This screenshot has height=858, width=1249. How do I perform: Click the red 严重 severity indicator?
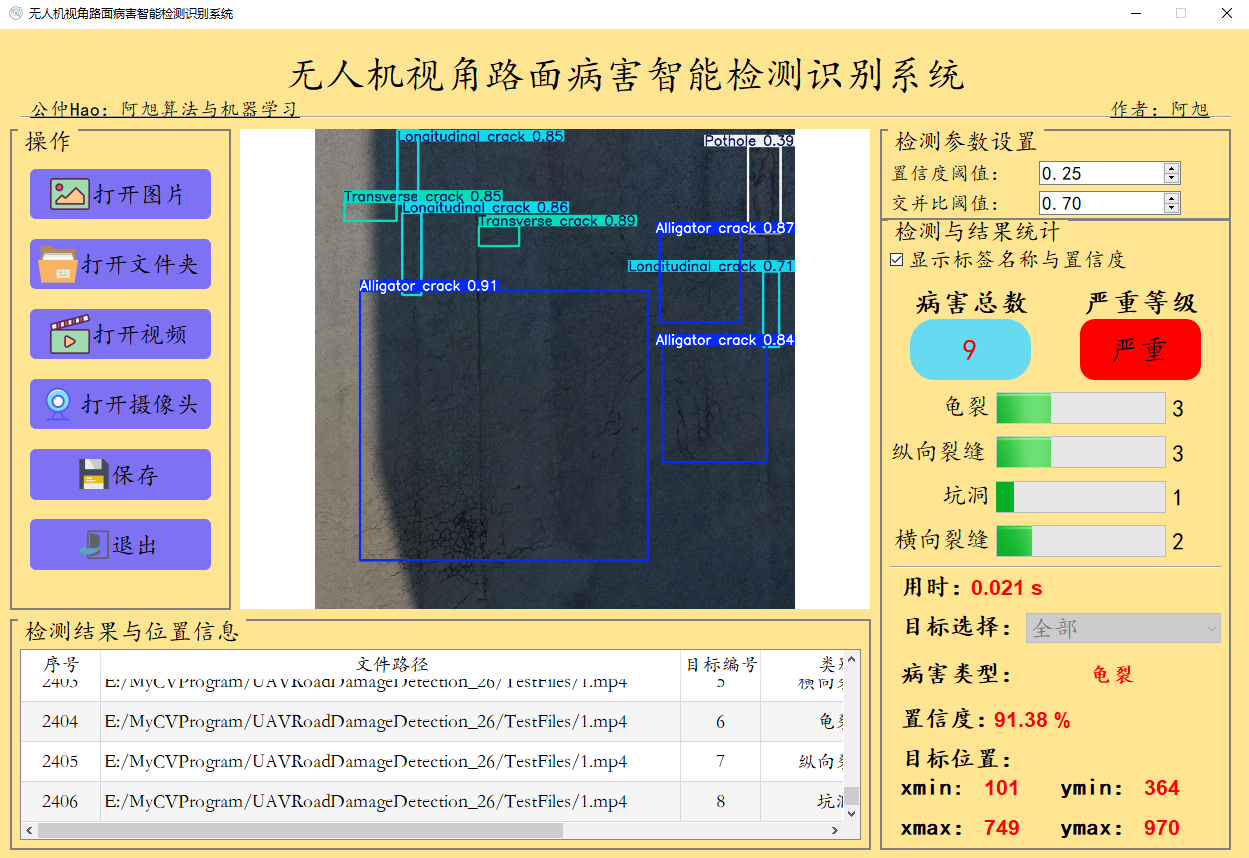(x=1139, y=350)
